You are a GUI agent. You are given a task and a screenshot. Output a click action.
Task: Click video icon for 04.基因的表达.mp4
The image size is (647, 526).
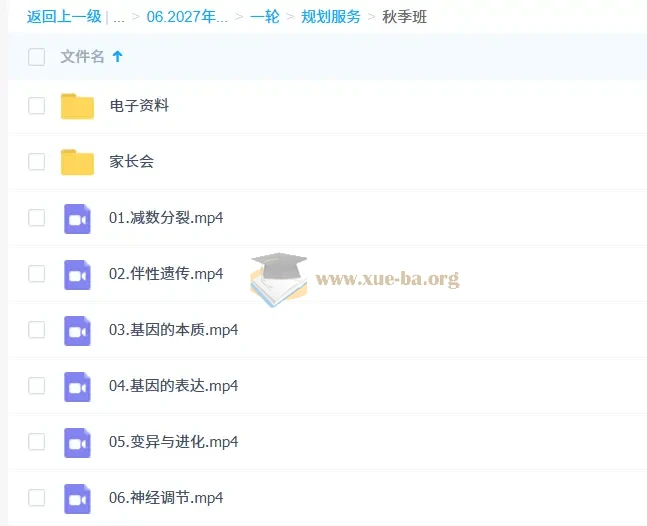(77, 387)
